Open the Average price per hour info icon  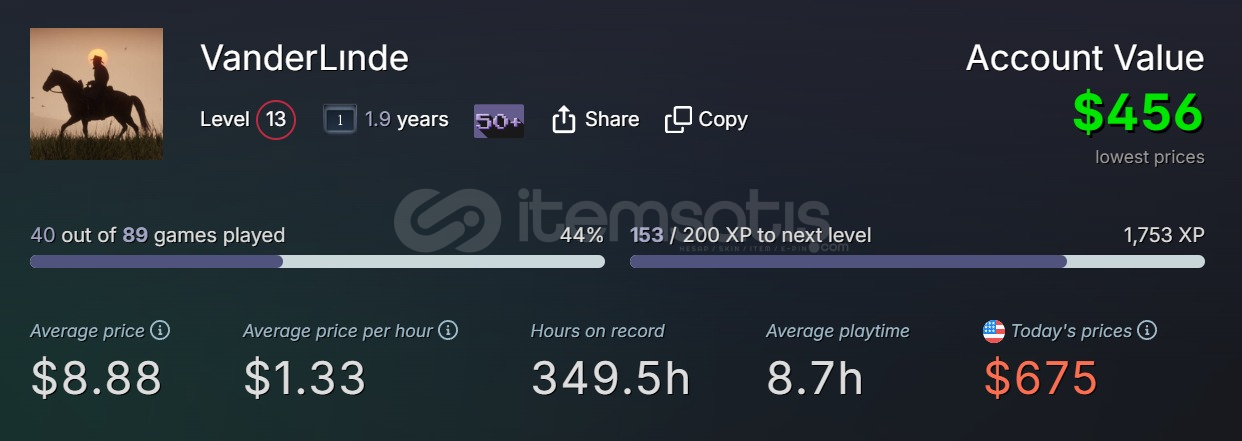(x=448, y=330)
